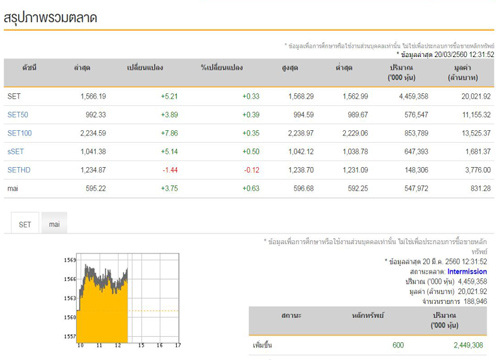
Task: Switch to the SET chart tab
Action: (25, 224)
